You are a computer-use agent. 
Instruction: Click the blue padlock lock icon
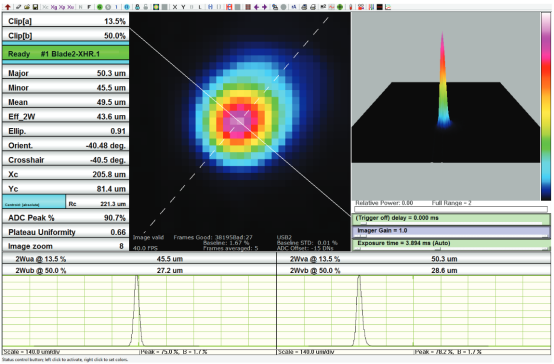[137, 7]
